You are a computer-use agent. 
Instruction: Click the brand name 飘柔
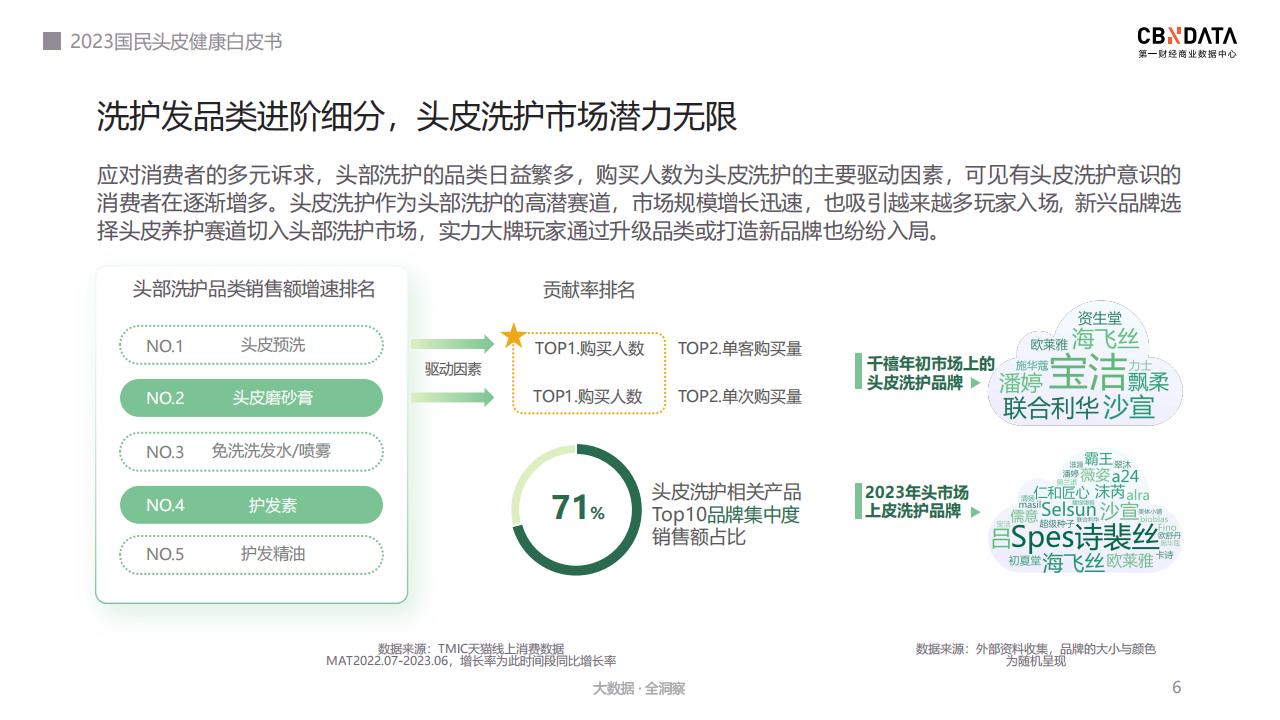point(1148,382)
